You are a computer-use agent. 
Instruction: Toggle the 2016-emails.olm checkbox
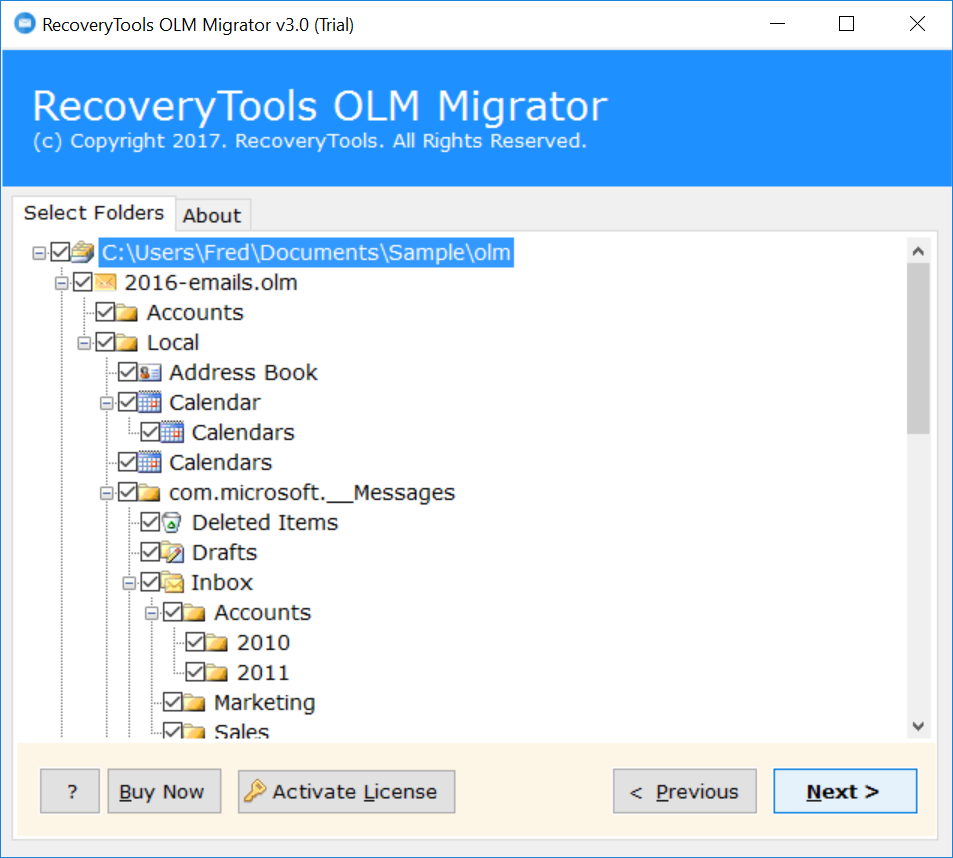point(83,282)
